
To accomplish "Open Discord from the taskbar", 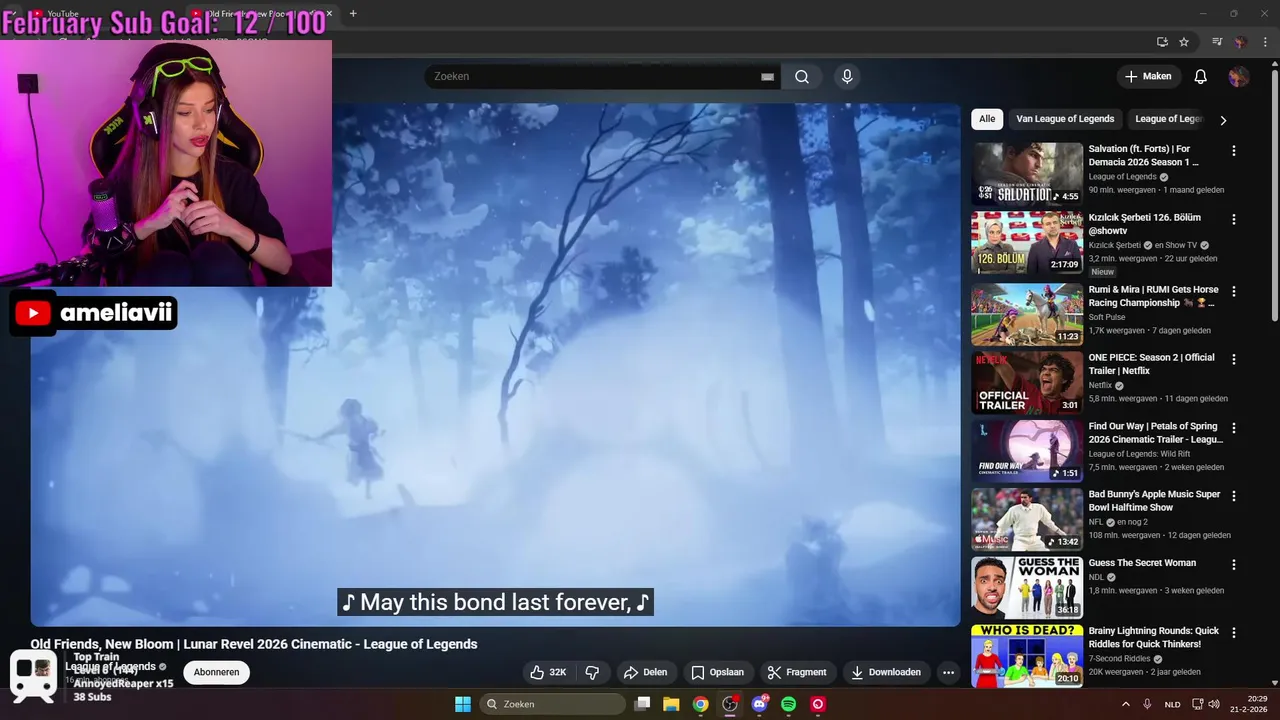I will (759, 704).
